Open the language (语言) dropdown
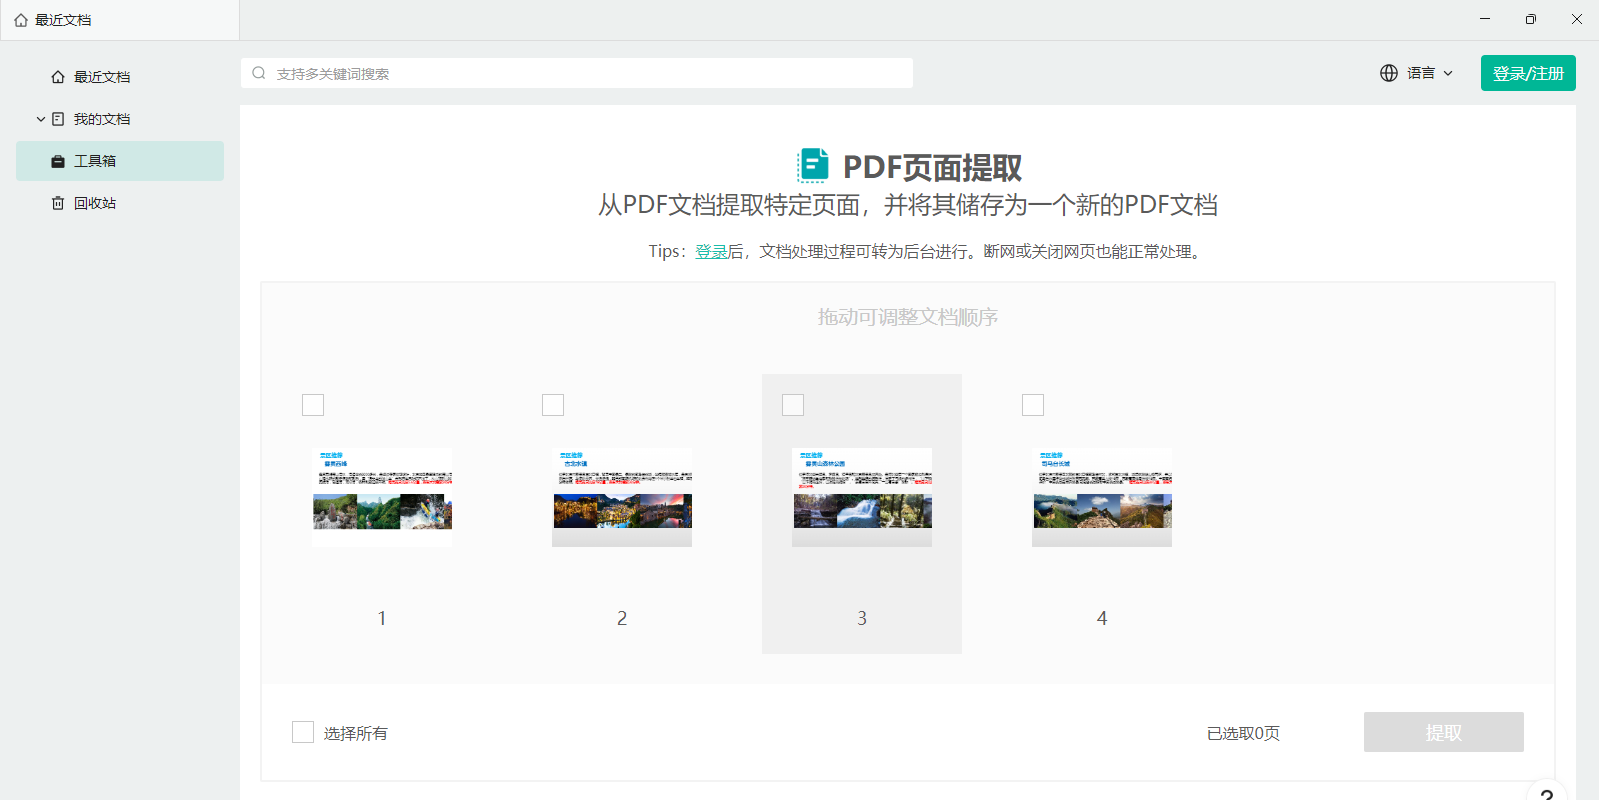Image resolution: width=1599 pixels, height=800 pixels. pyautogui.click(x=1428, y=73)
